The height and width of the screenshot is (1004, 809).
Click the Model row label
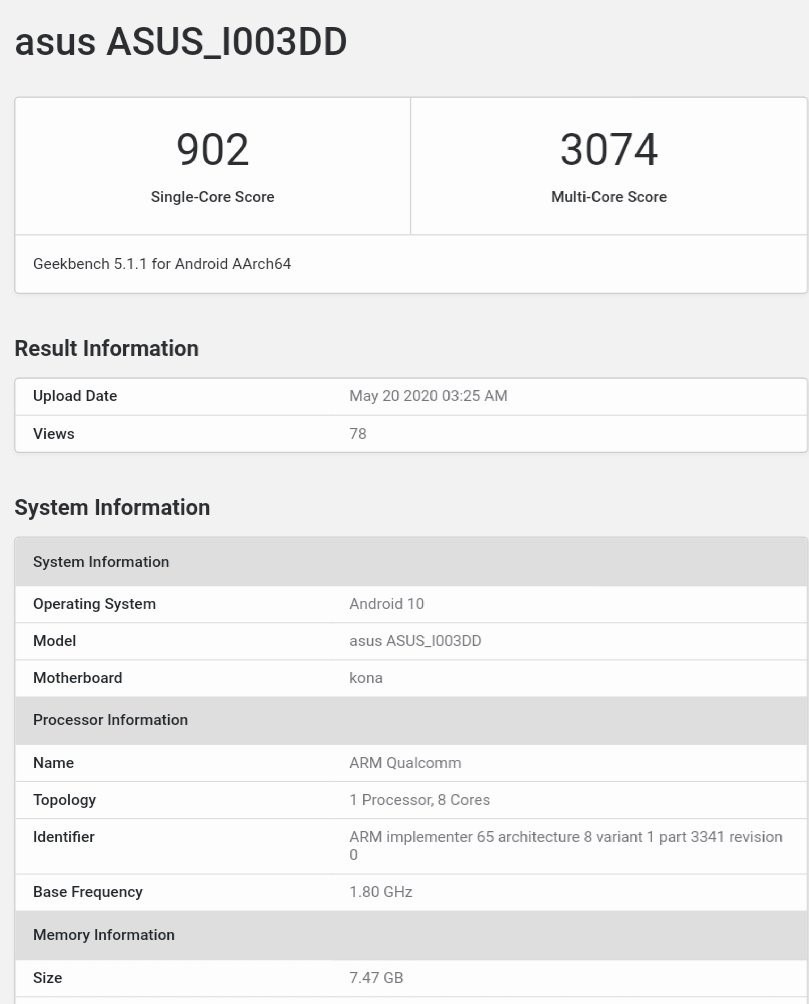click(x=54, y=641)
